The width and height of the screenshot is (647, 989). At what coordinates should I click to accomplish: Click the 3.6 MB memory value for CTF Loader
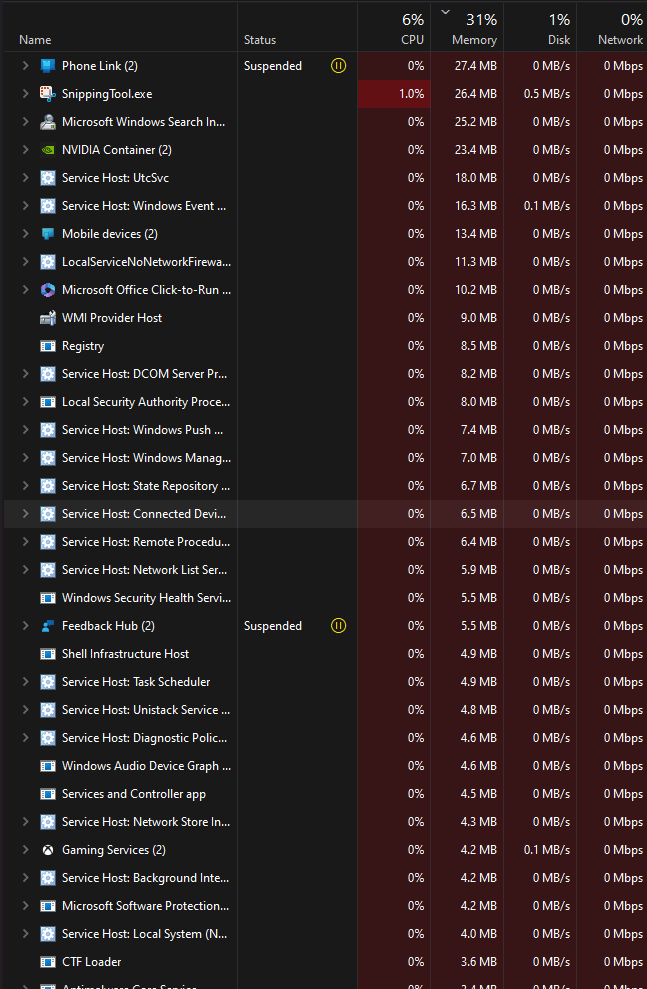pos(479,962)
